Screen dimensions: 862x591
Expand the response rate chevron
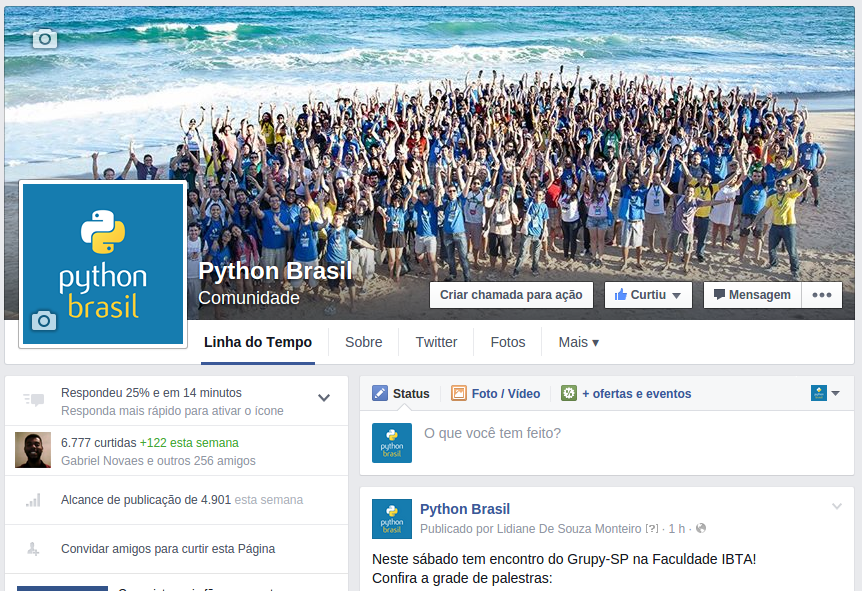[324, 397]
